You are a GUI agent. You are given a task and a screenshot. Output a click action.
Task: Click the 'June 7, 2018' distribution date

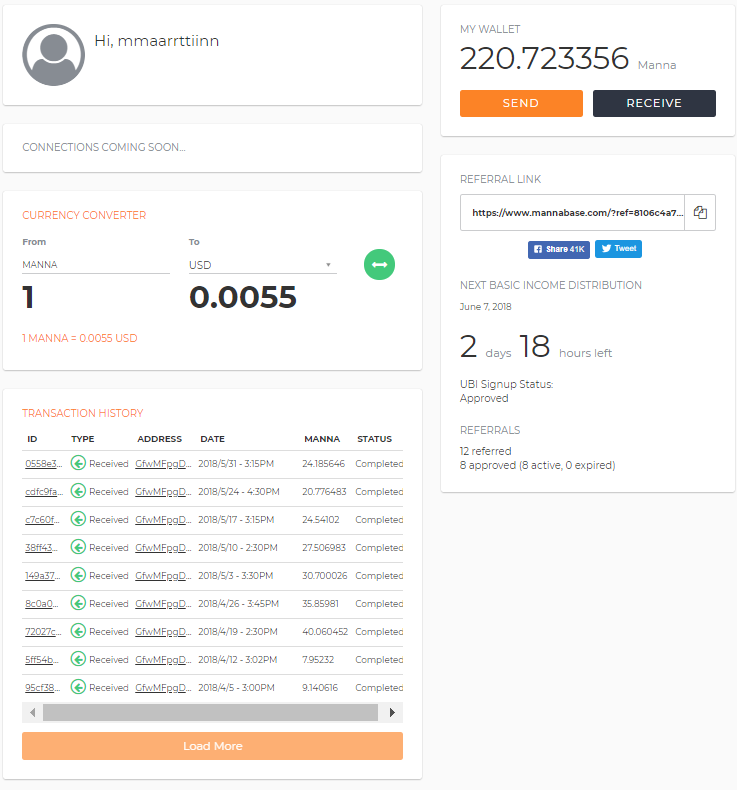point(486,307)
